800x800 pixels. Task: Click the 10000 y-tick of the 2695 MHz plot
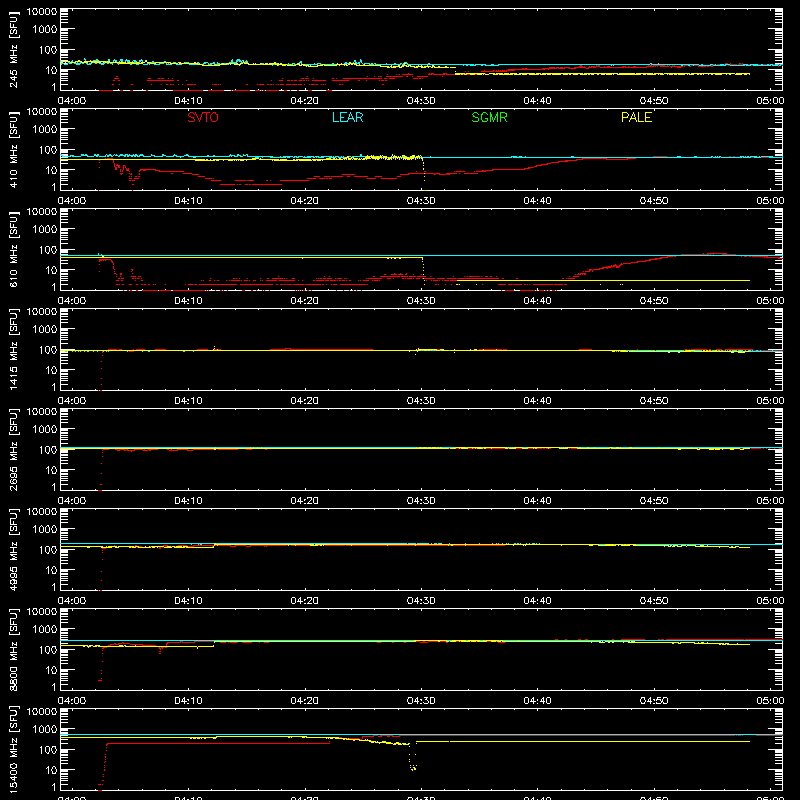click(x=42, y=412)
